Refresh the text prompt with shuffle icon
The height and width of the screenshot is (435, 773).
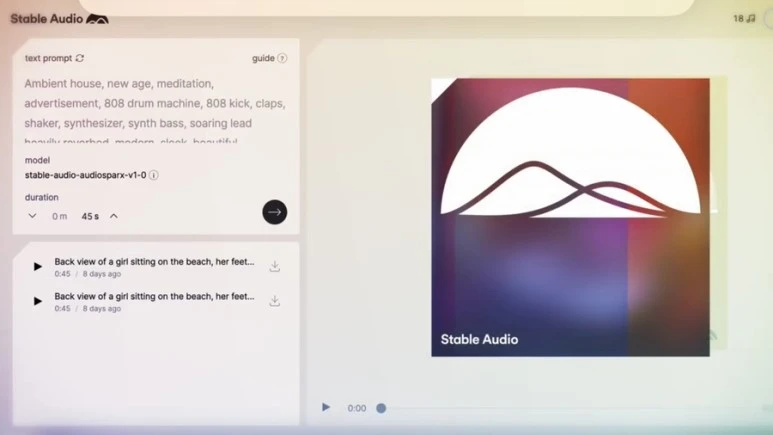pos(80,58)
